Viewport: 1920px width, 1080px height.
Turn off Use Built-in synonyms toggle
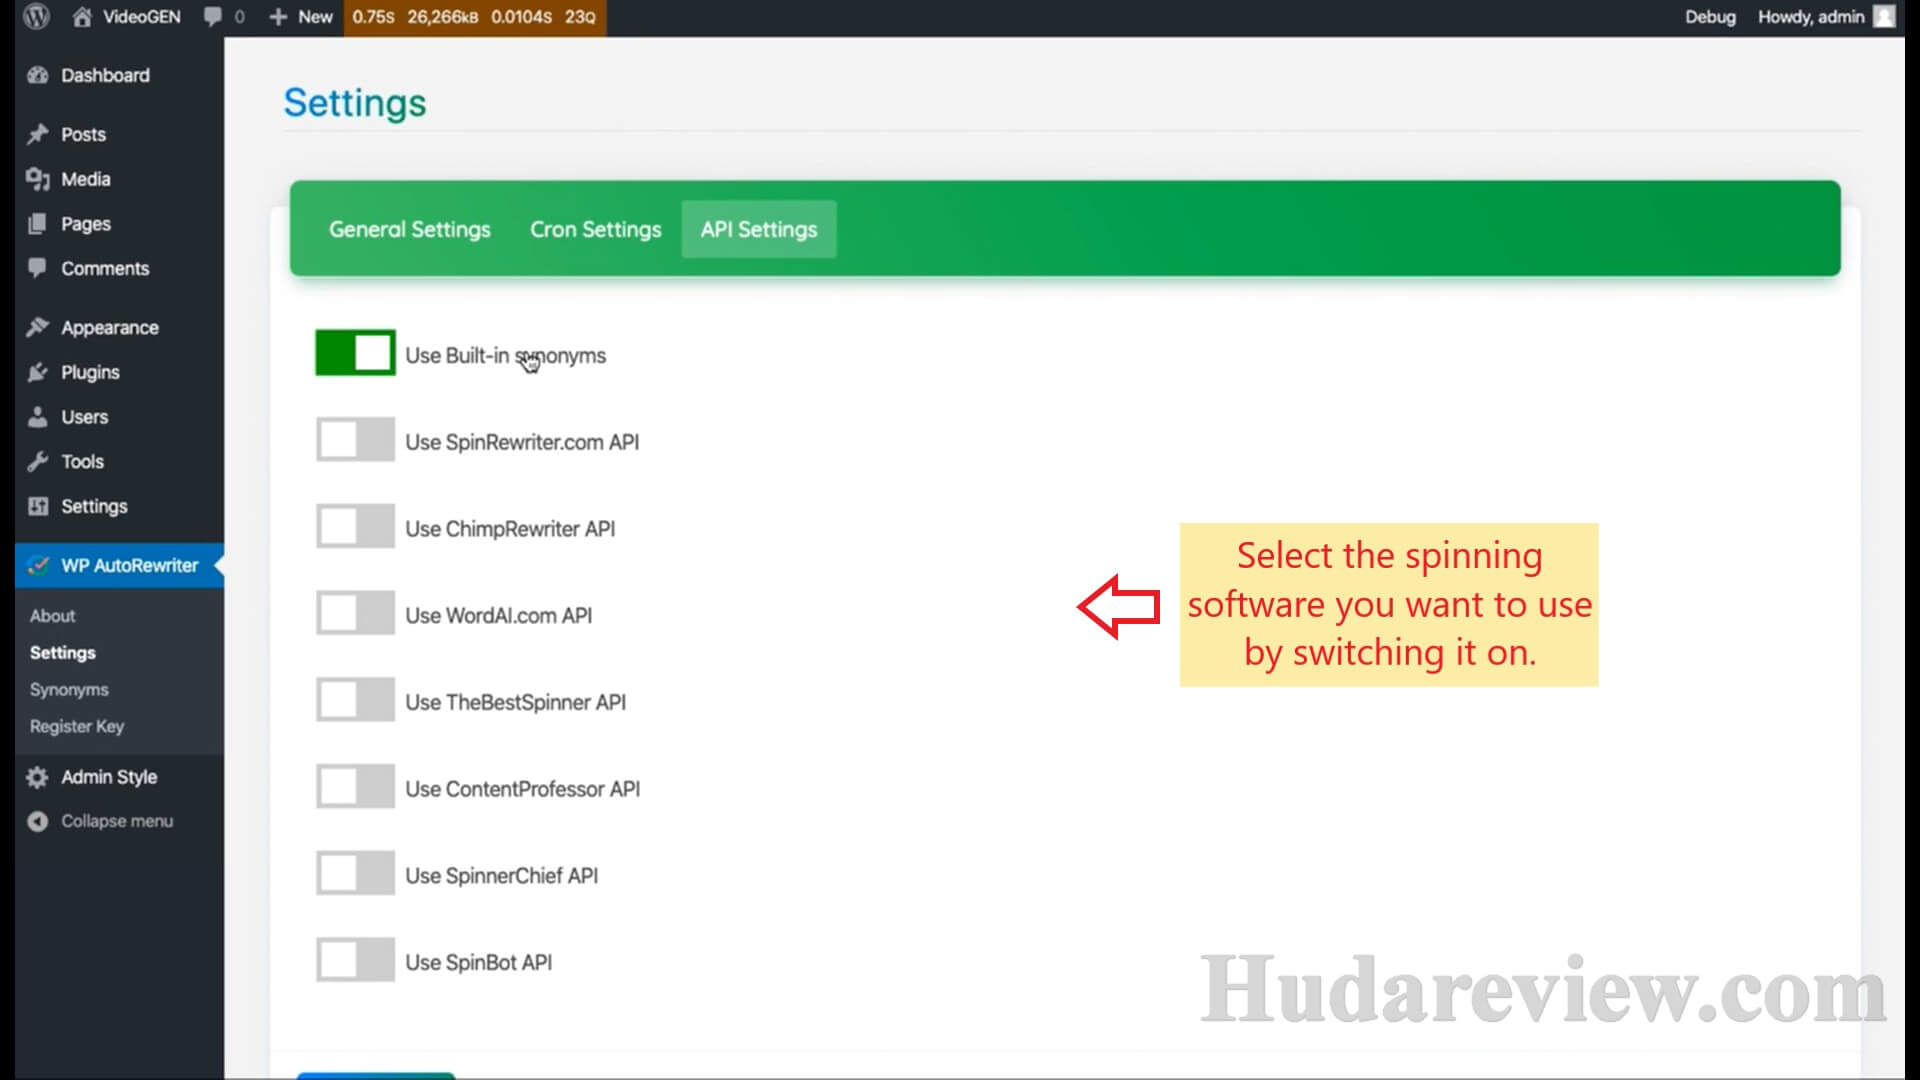click(x=355, y=353)
